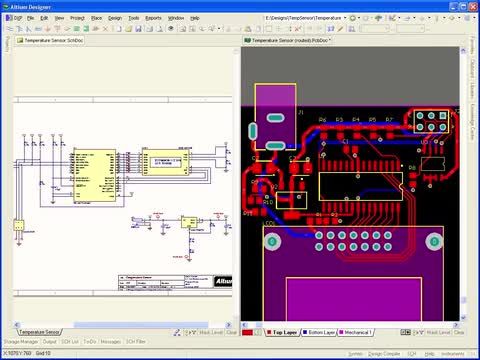Click Design Compiler in status bar
The image size is (480, 360).
click(384, 354)
